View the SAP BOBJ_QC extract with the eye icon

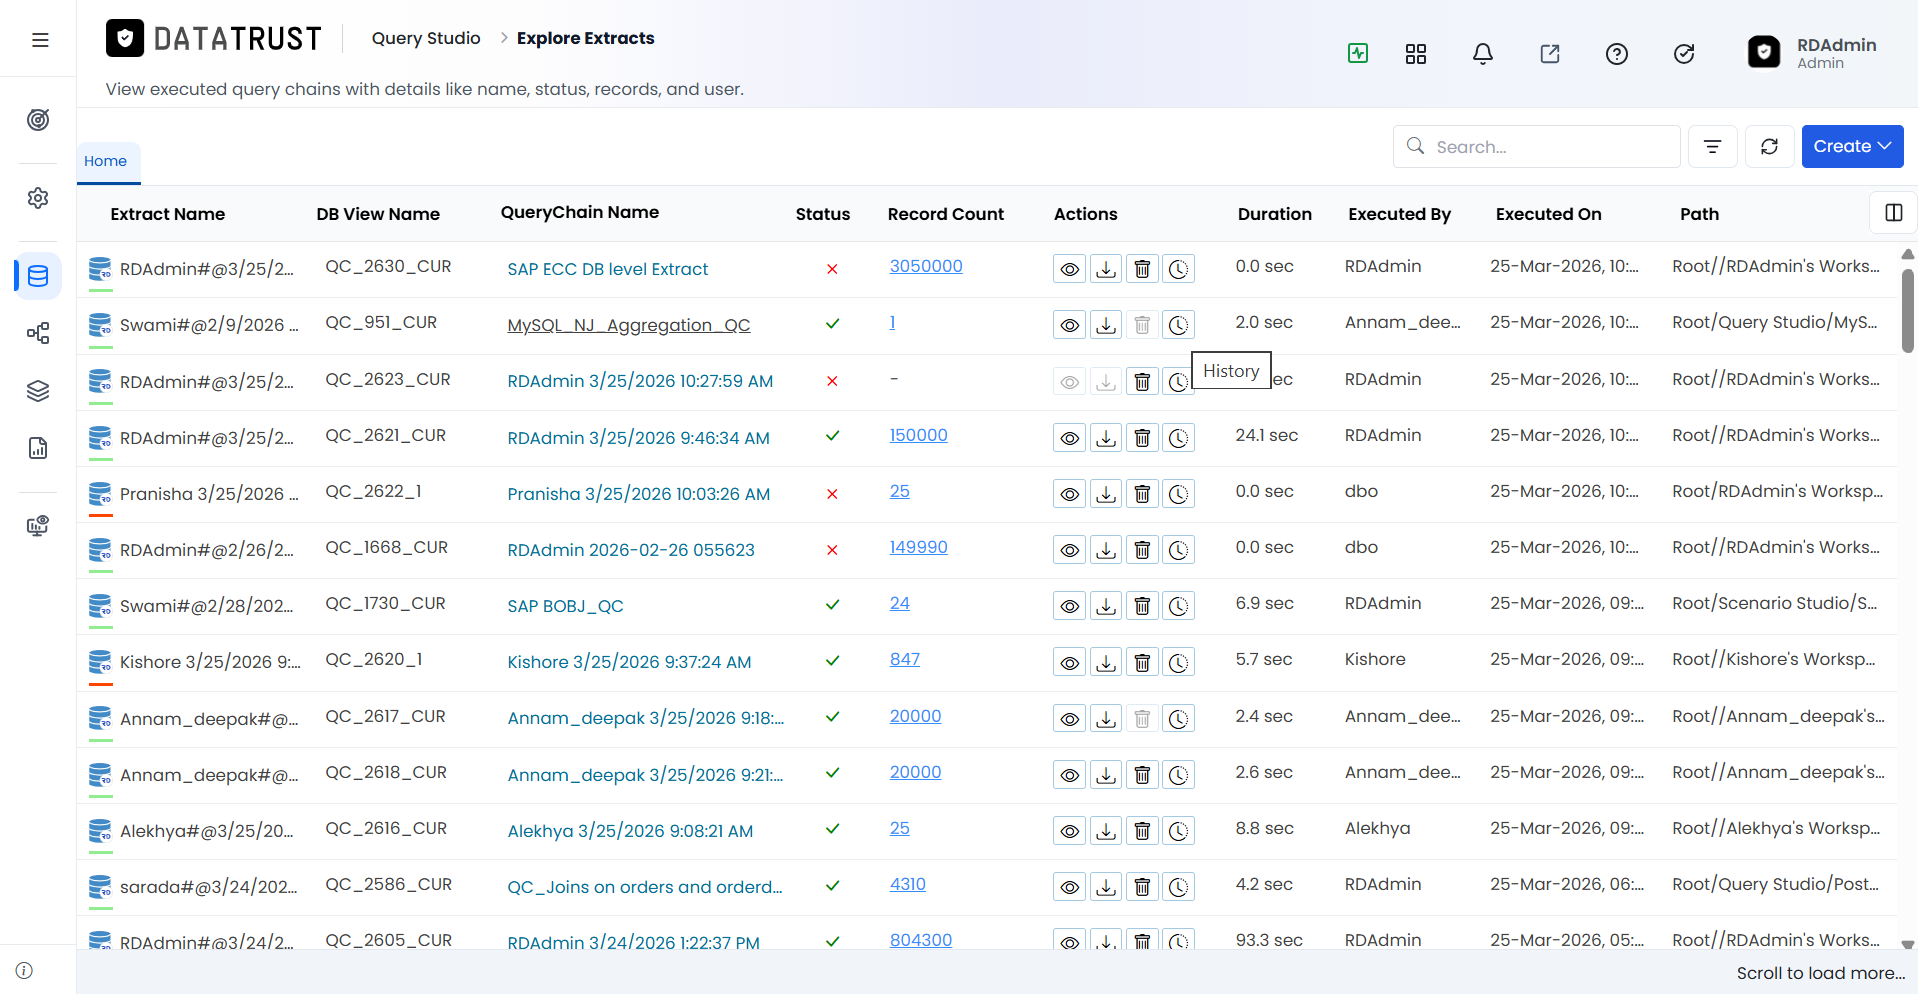coord(1069,606)
